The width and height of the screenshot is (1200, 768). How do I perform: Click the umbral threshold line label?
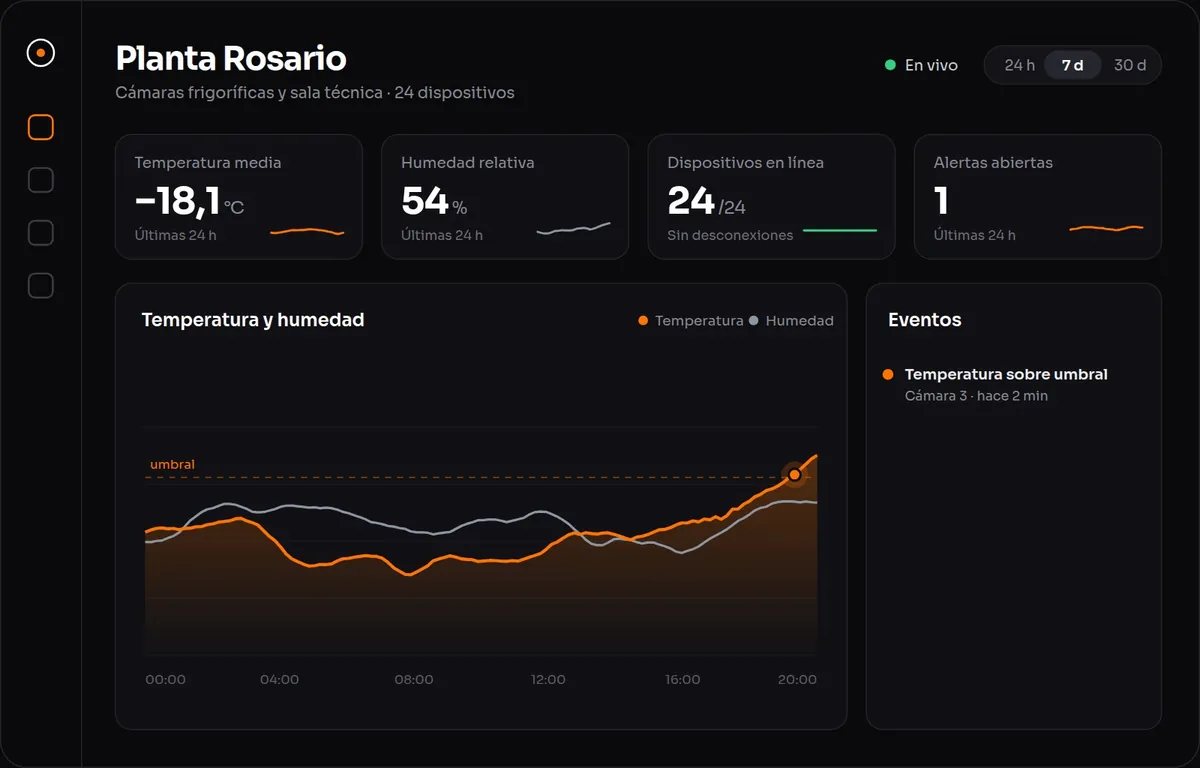point(172,465)
